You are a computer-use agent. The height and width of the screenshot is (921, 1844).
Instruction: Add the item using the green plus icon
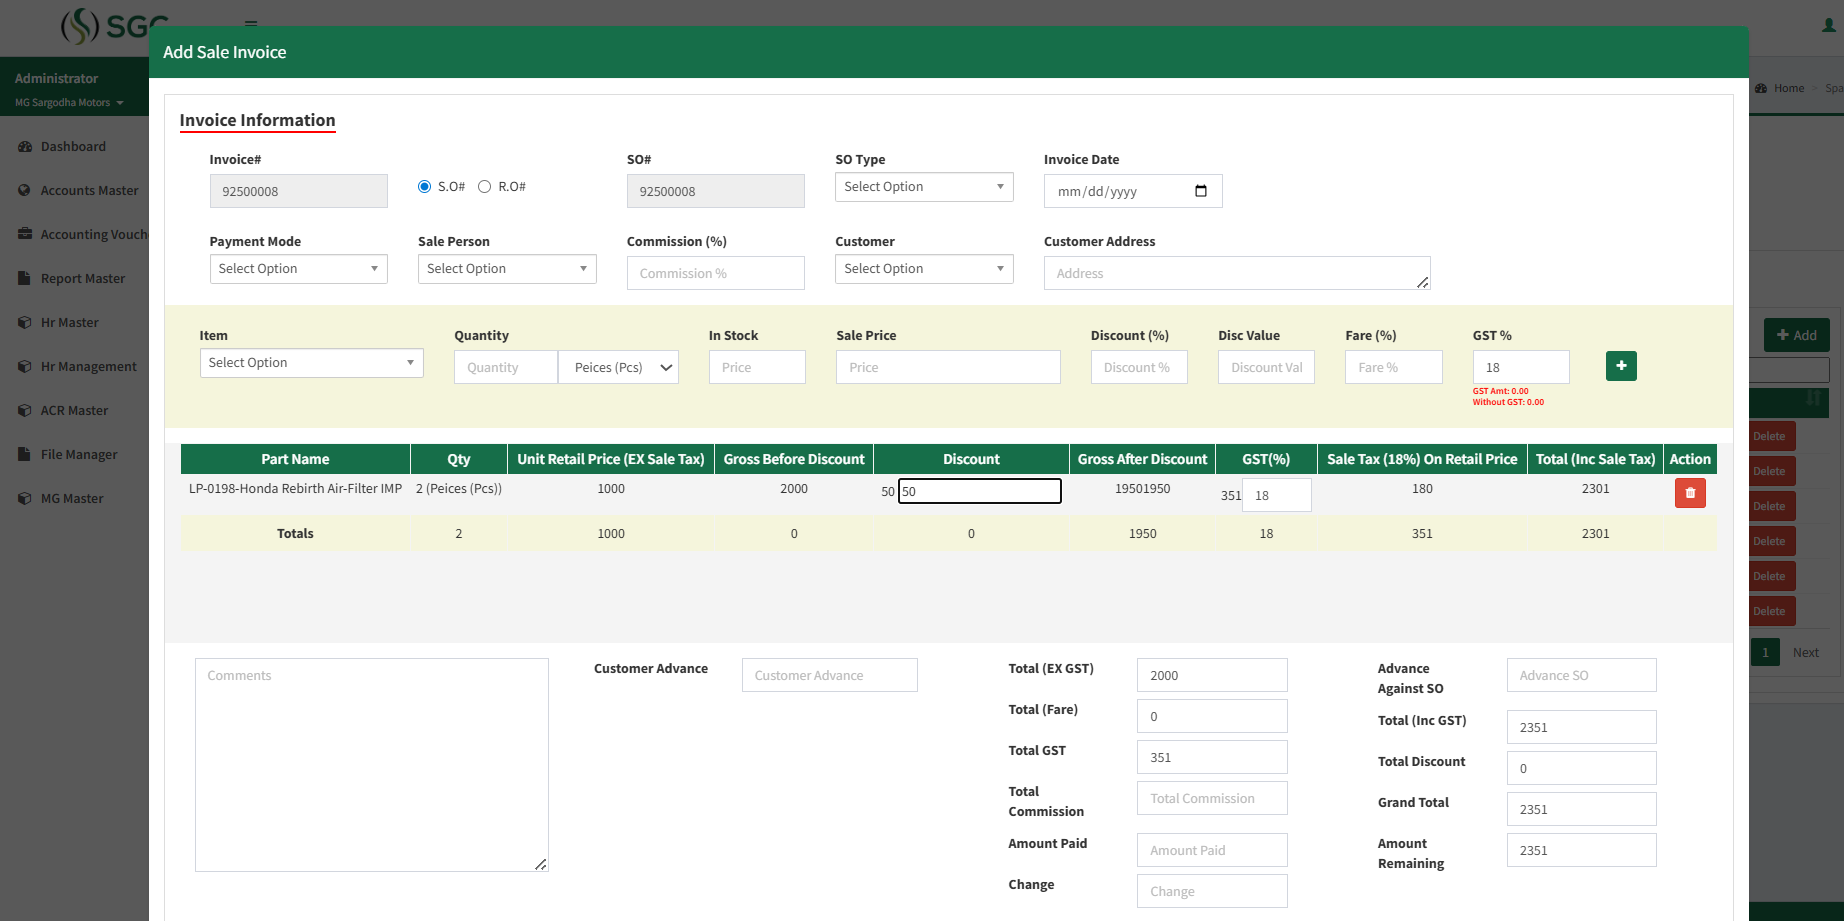[x=1620, y=366]
